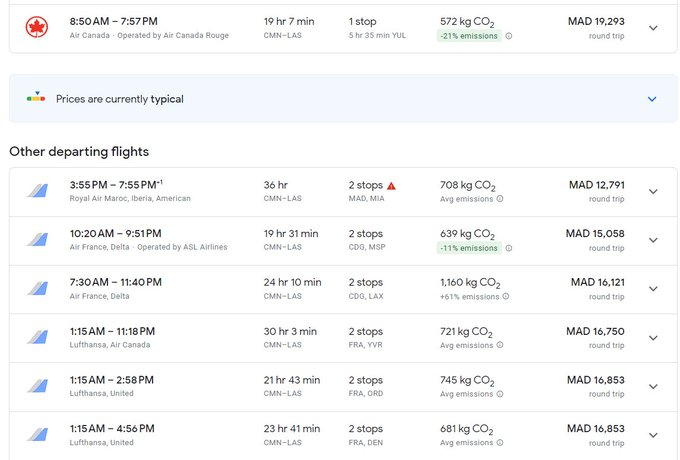Click the green -11% emissions badge
The width and height of the screenshot is (680, 460).
point(469,248)
